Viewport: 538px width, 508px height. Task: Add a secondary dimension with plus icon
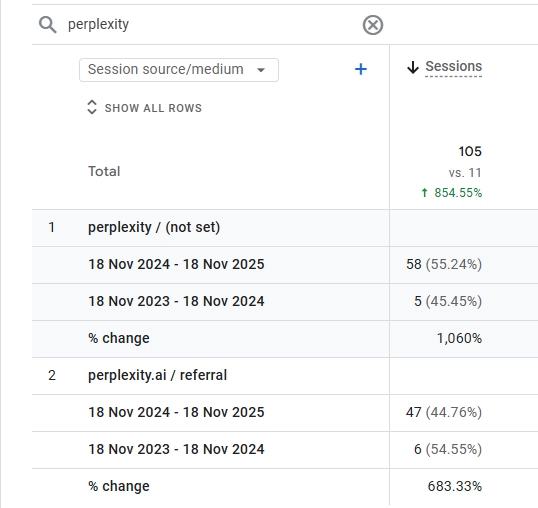[x=361, y=69]
